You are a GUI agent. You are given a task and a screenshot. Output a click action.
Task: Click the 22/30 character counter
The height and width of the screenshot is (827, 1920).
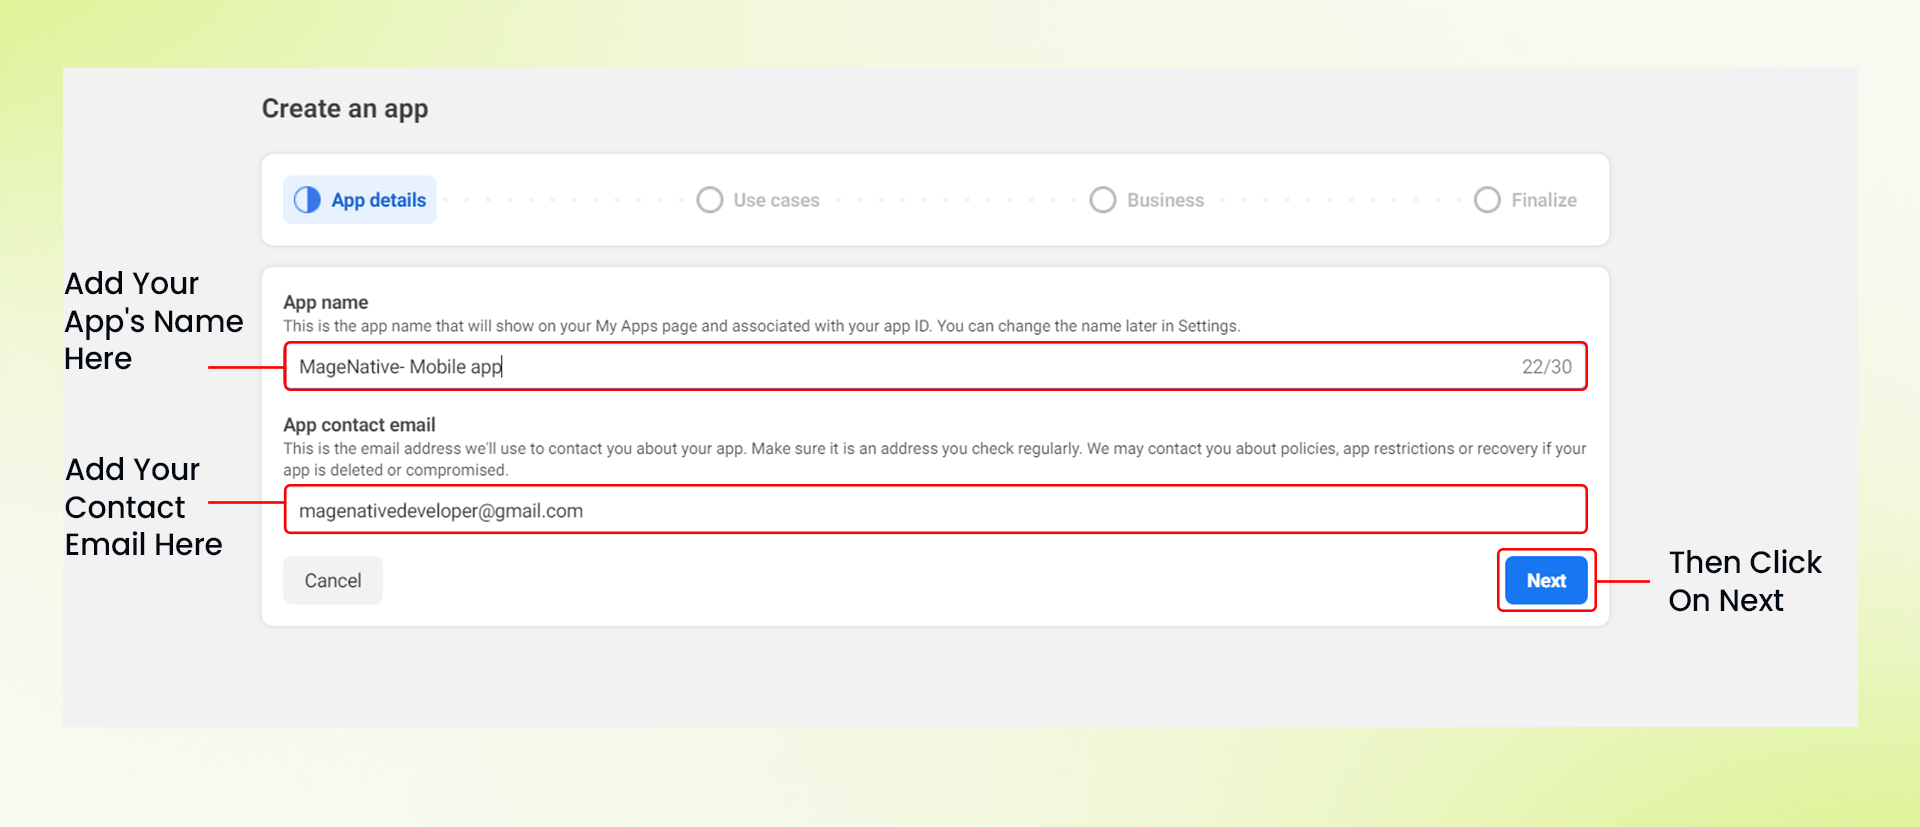1546,367
